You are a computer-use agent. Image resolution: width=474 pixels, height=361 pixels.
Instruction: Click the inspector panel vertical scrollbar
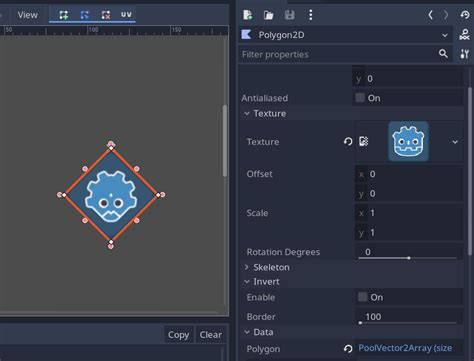click(470, 172)
